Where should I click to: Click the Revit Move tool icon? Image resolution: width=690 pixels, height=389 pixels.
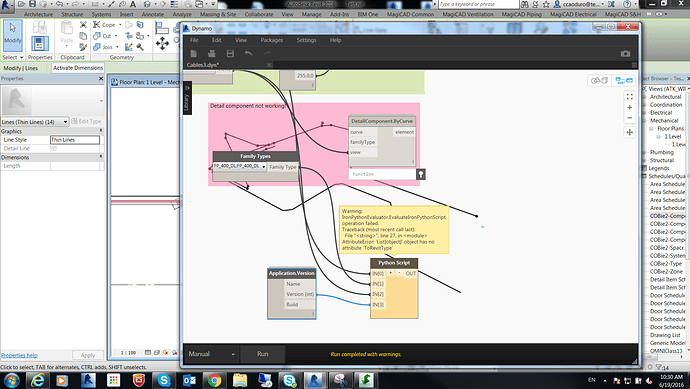point(162,44)
